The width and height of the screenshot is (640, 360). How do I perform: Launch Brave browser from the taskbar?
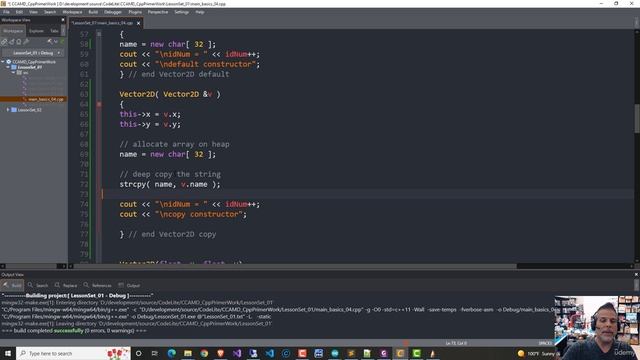pyautogui.click(x=220, y=353)
